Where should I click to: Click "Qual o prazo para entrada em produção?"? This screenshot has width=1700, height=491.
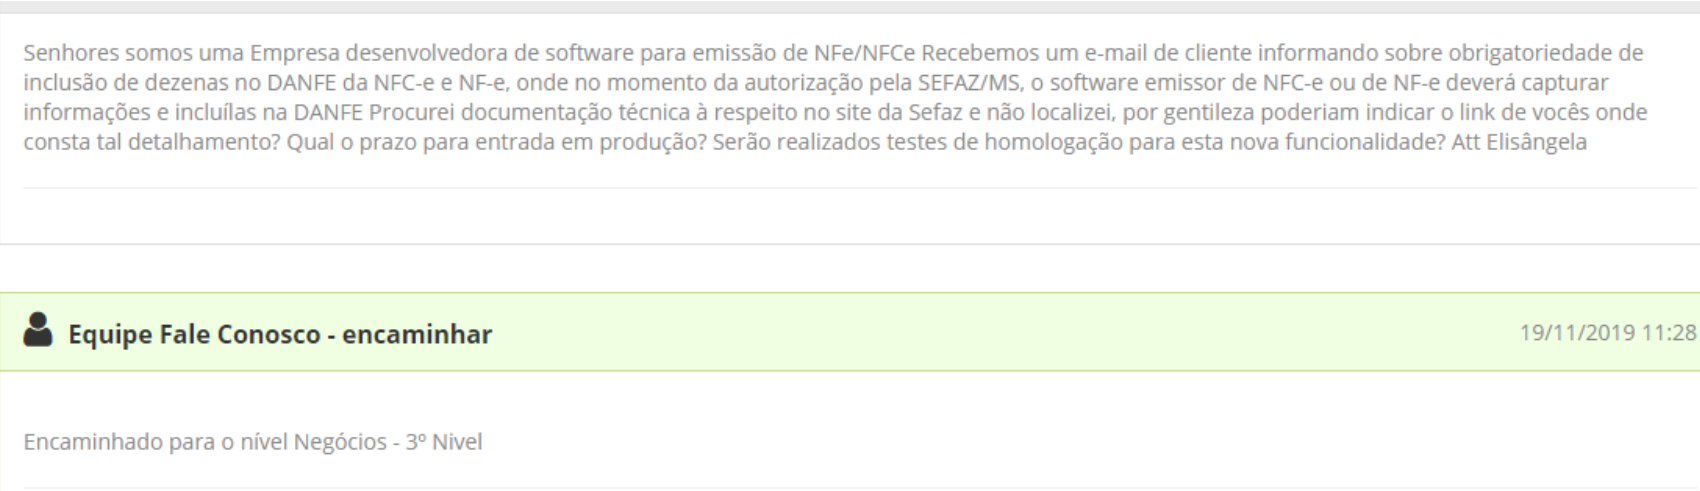coord(497,142)
